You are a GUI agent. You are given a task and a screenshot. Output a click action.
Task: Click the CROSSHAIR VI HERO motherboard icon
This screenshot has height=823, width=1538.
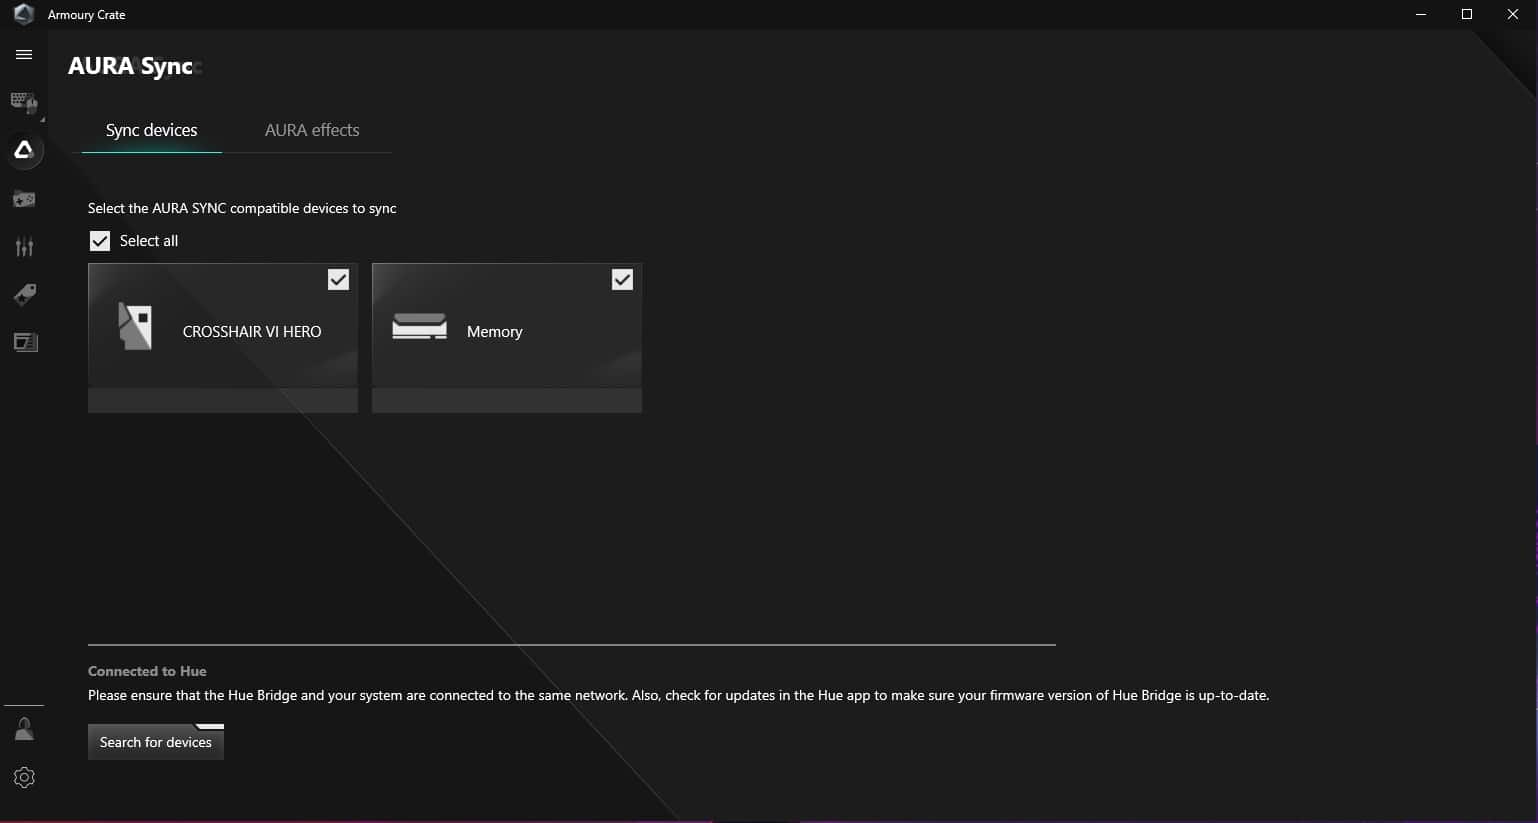(135, 326)
